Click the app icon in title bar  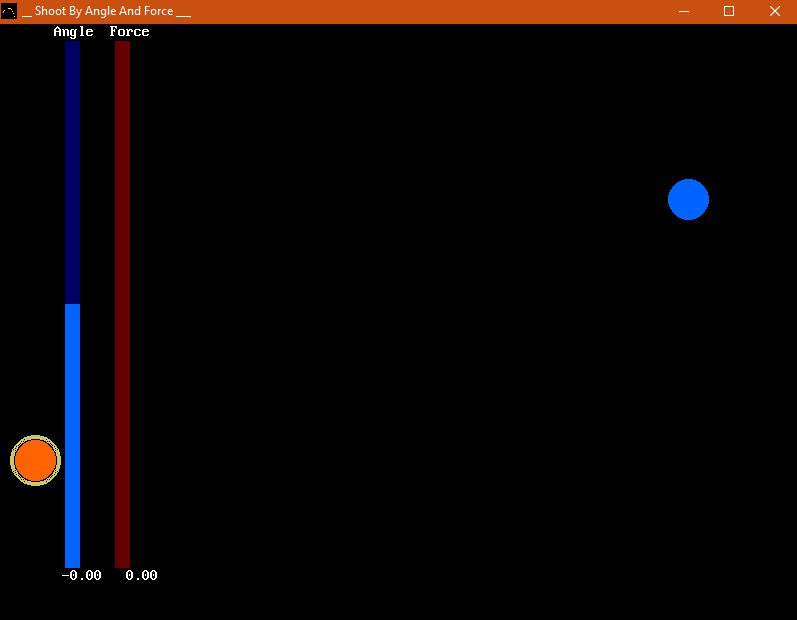click(x=9, y=11)
